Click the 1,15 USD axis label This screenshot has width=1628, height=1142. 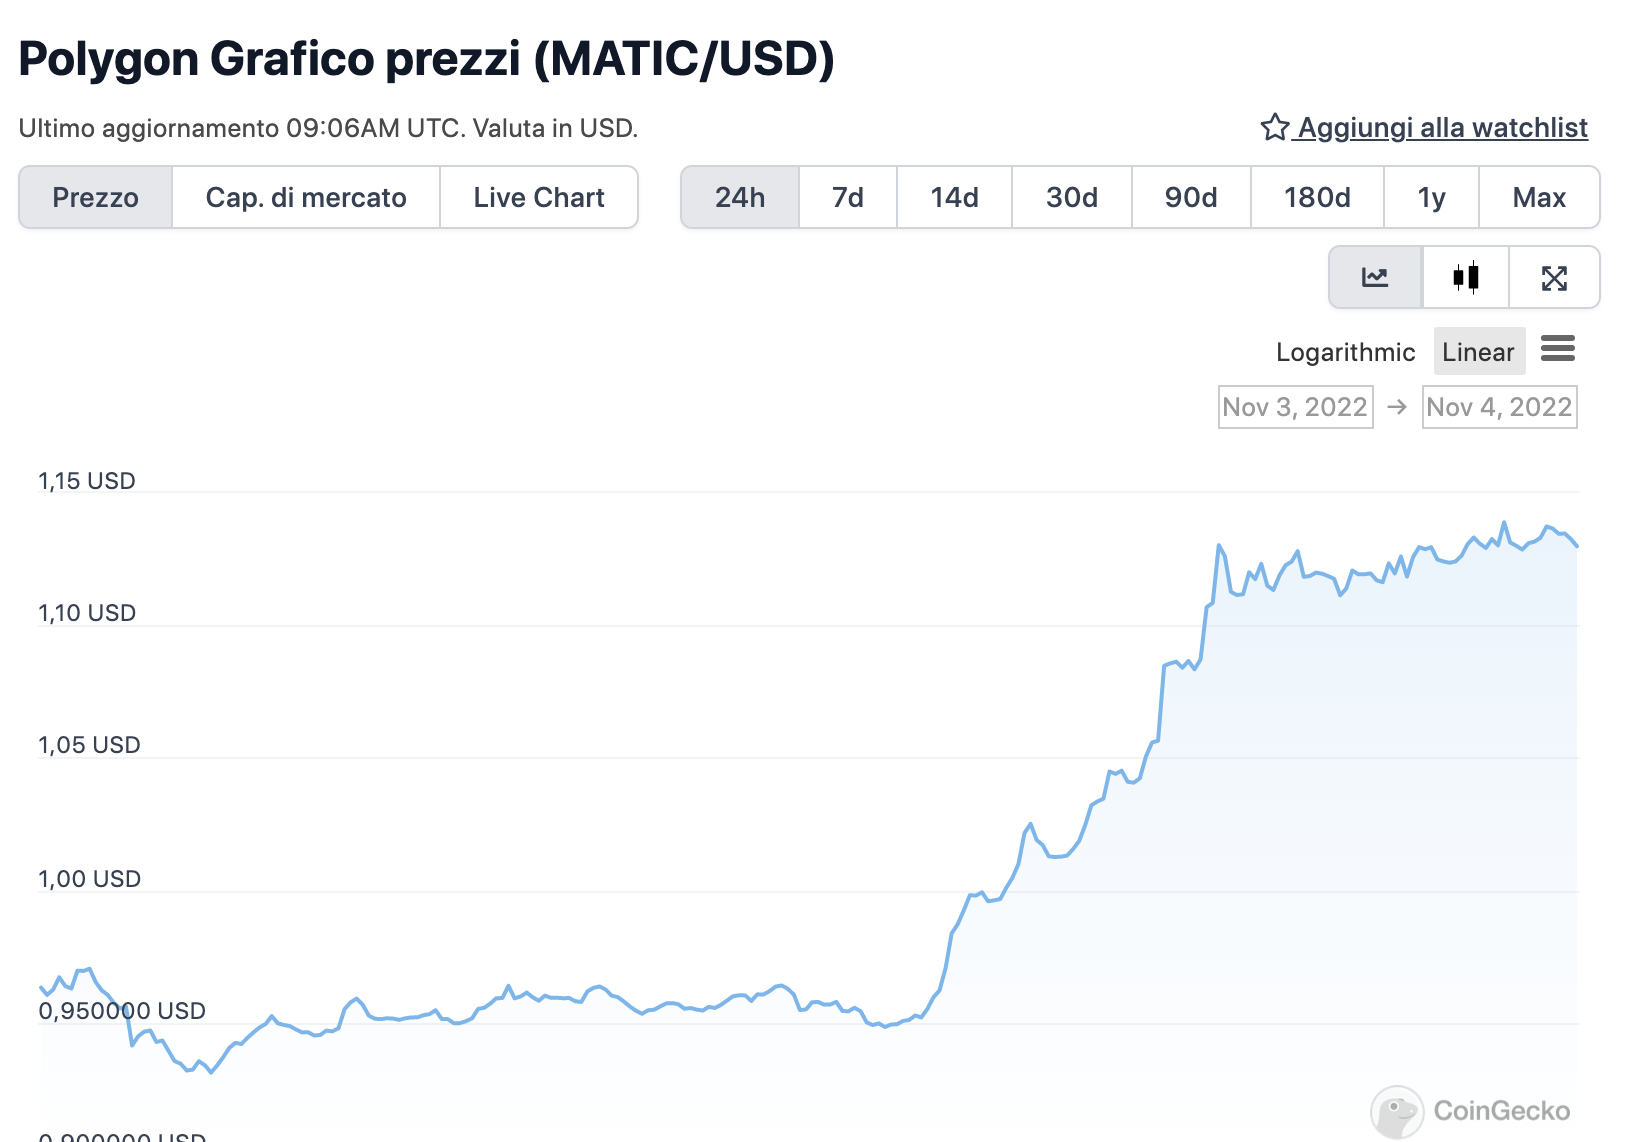point(87,481)
